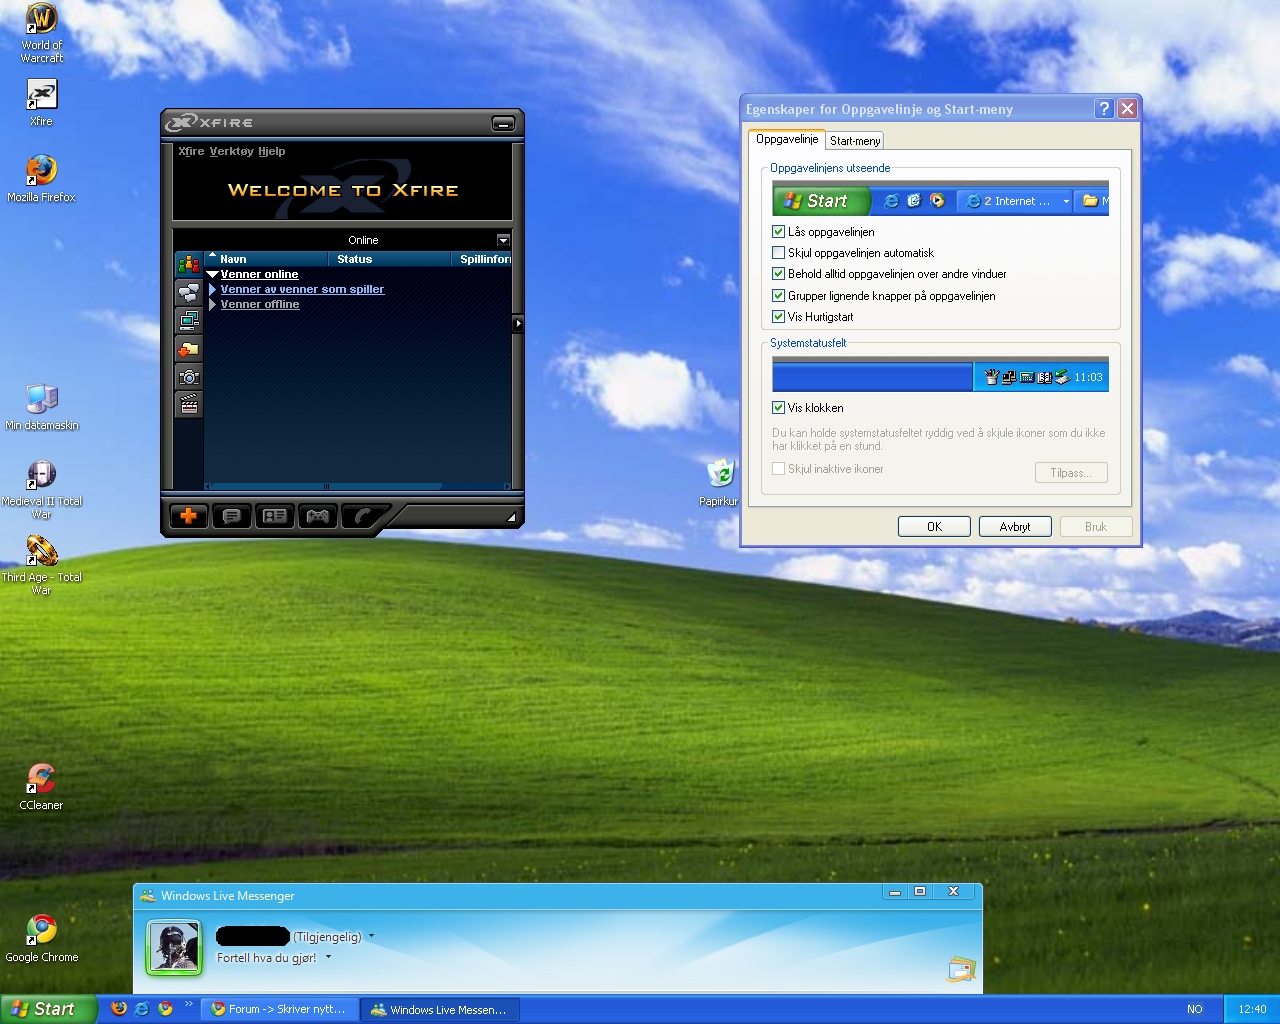1280x1024 pixels.
Task: Click the Spillinfo column header in Xfire
Action: 483,259
